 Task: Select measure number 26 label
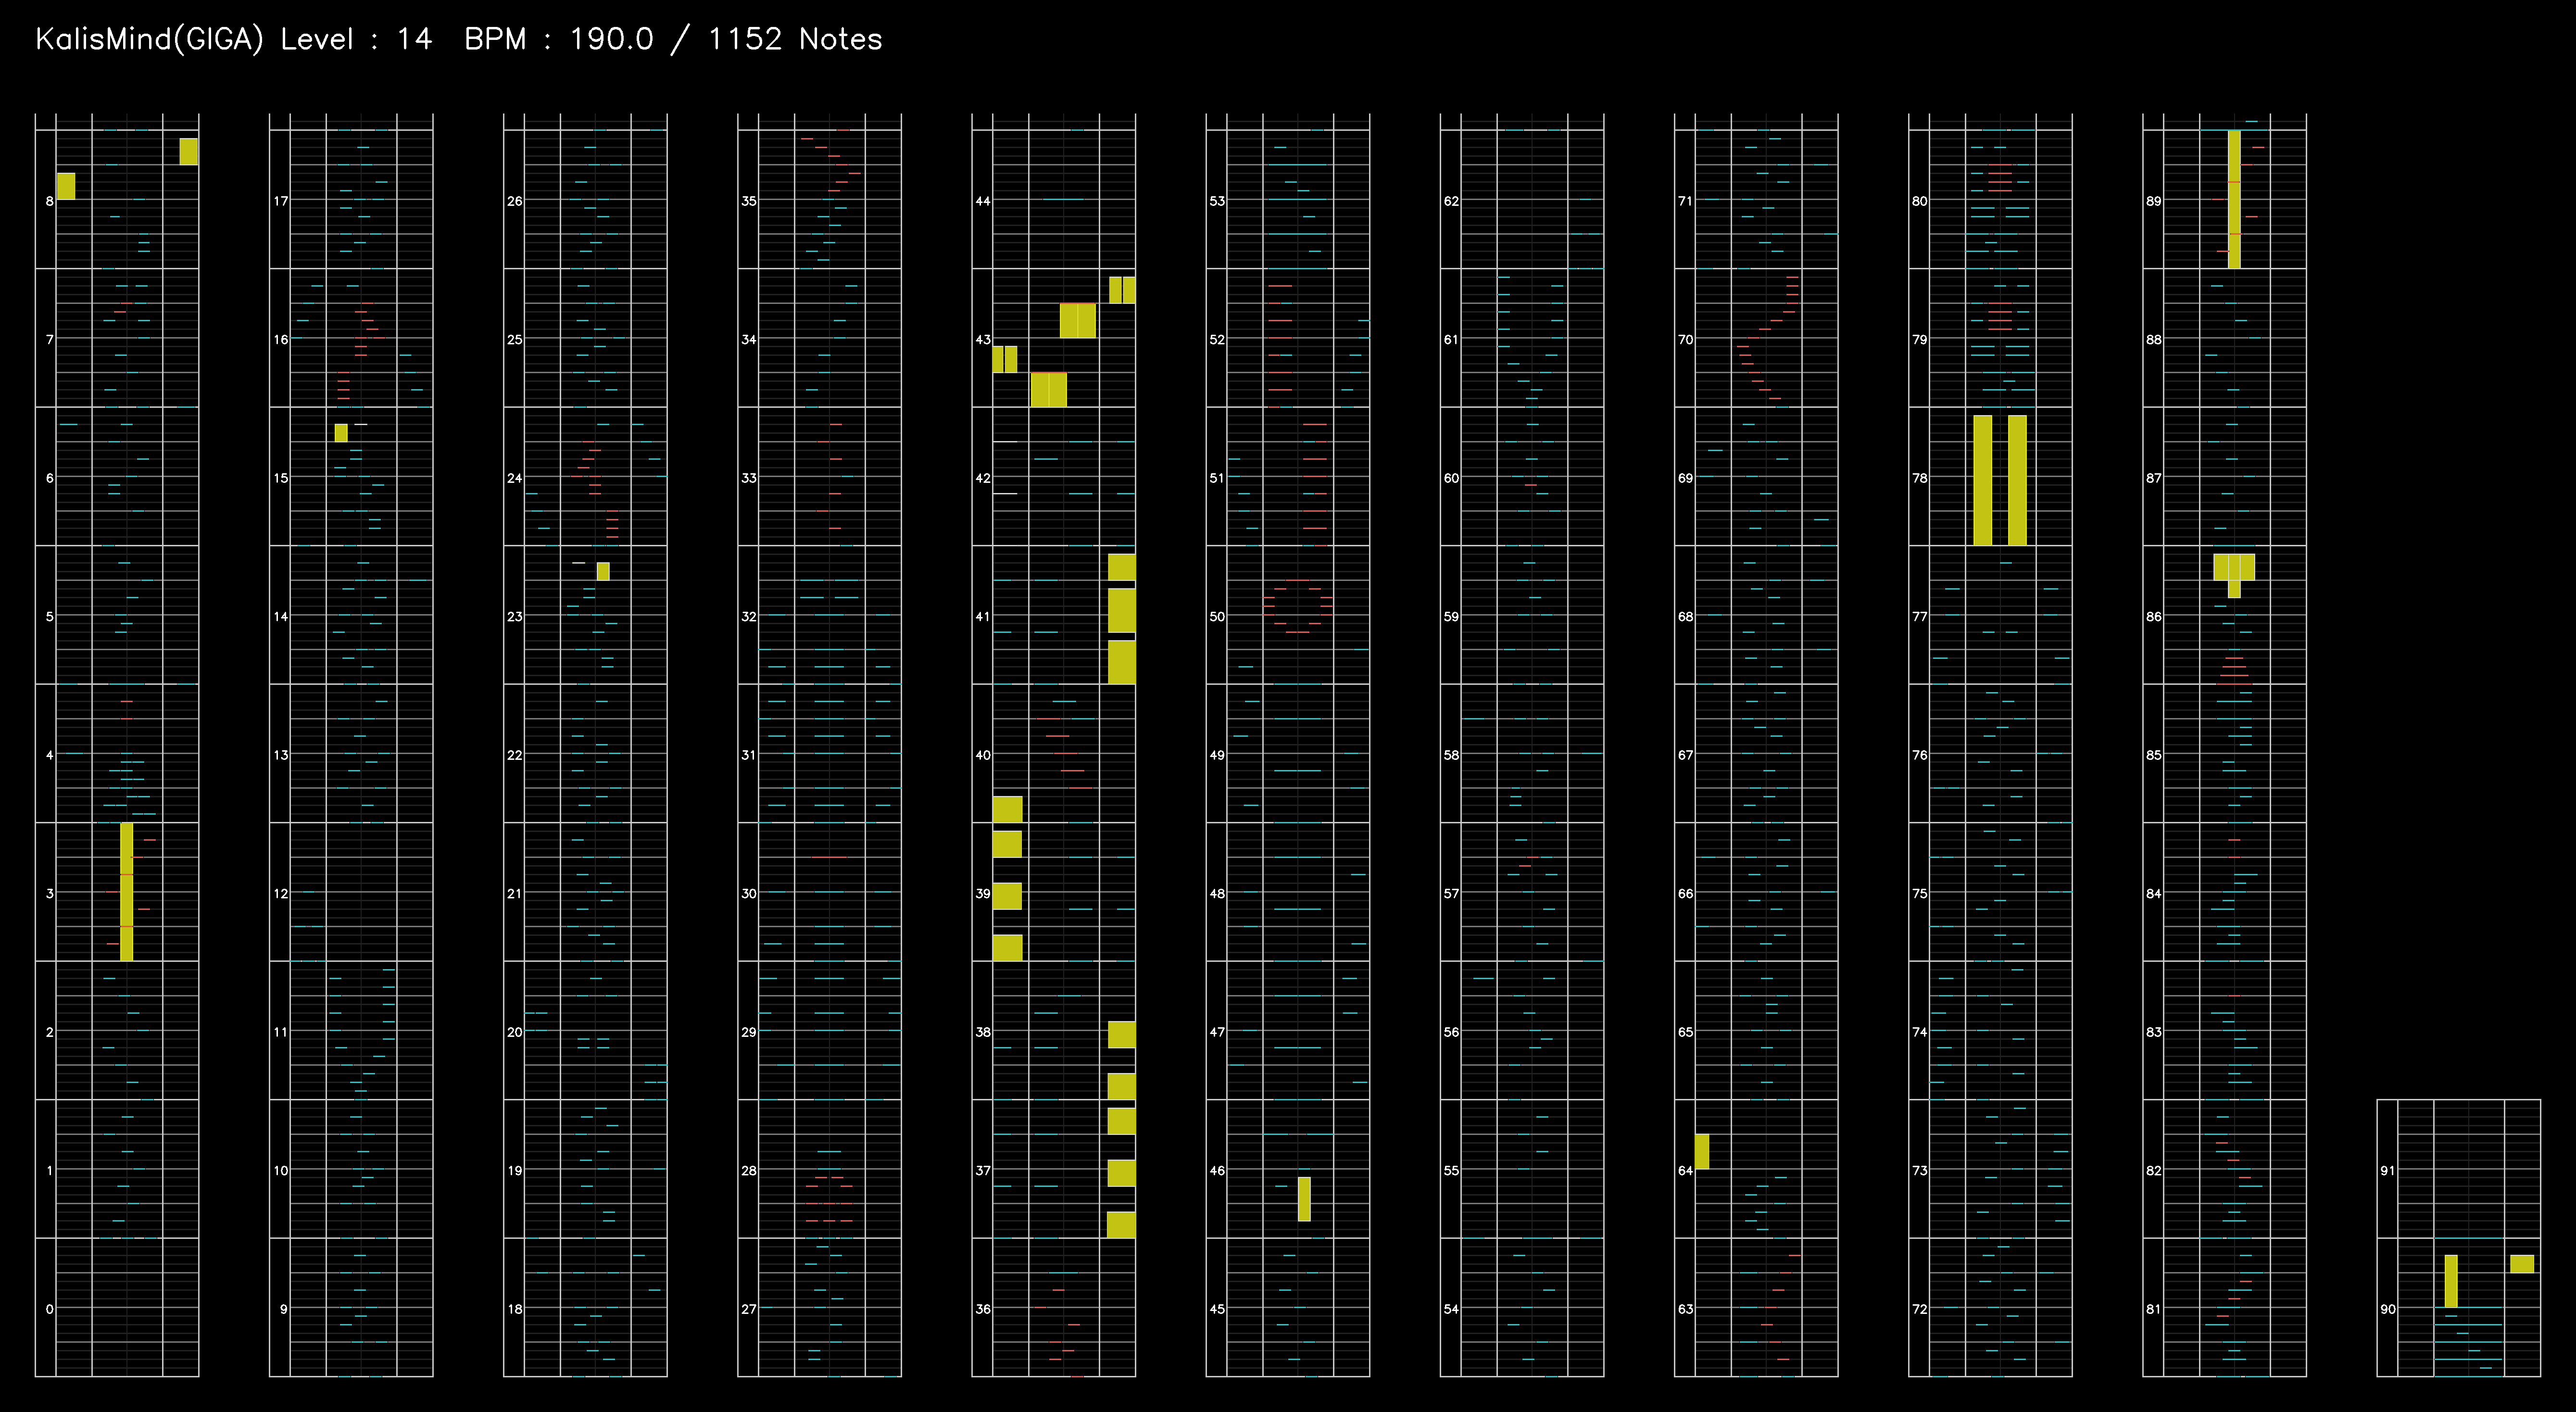tap(515, 201)
